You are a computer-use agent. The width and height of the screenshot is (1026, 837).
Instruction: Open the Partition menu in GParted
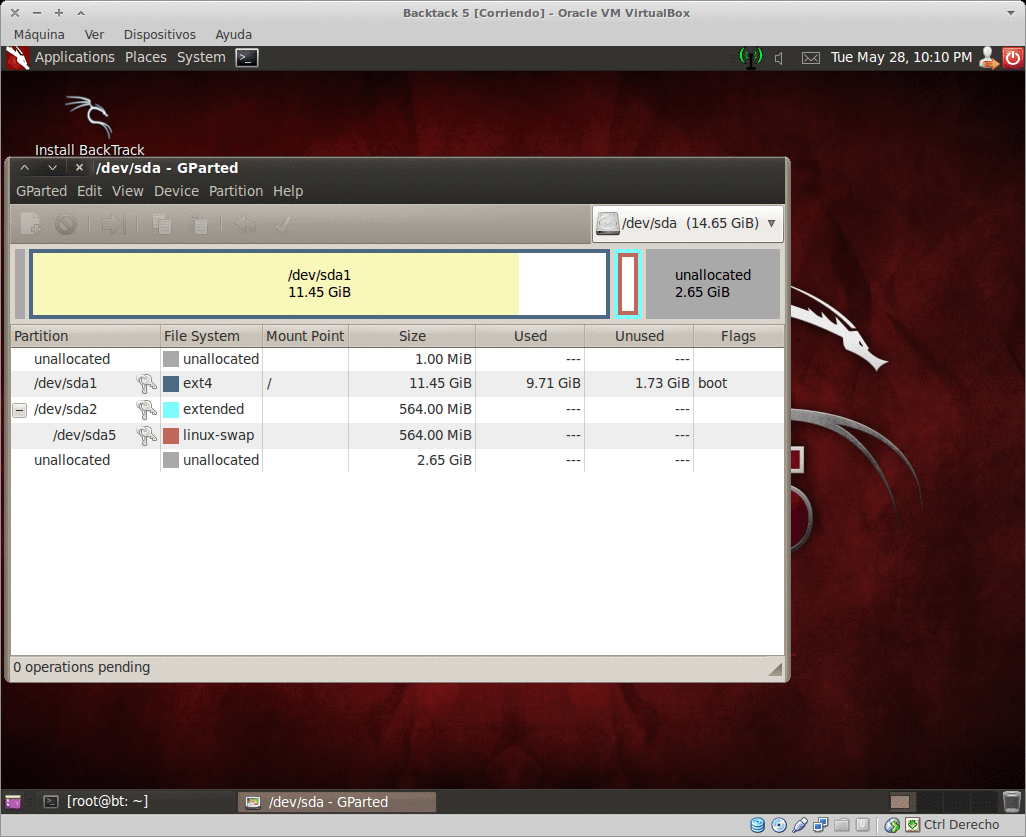click(235, 191)
